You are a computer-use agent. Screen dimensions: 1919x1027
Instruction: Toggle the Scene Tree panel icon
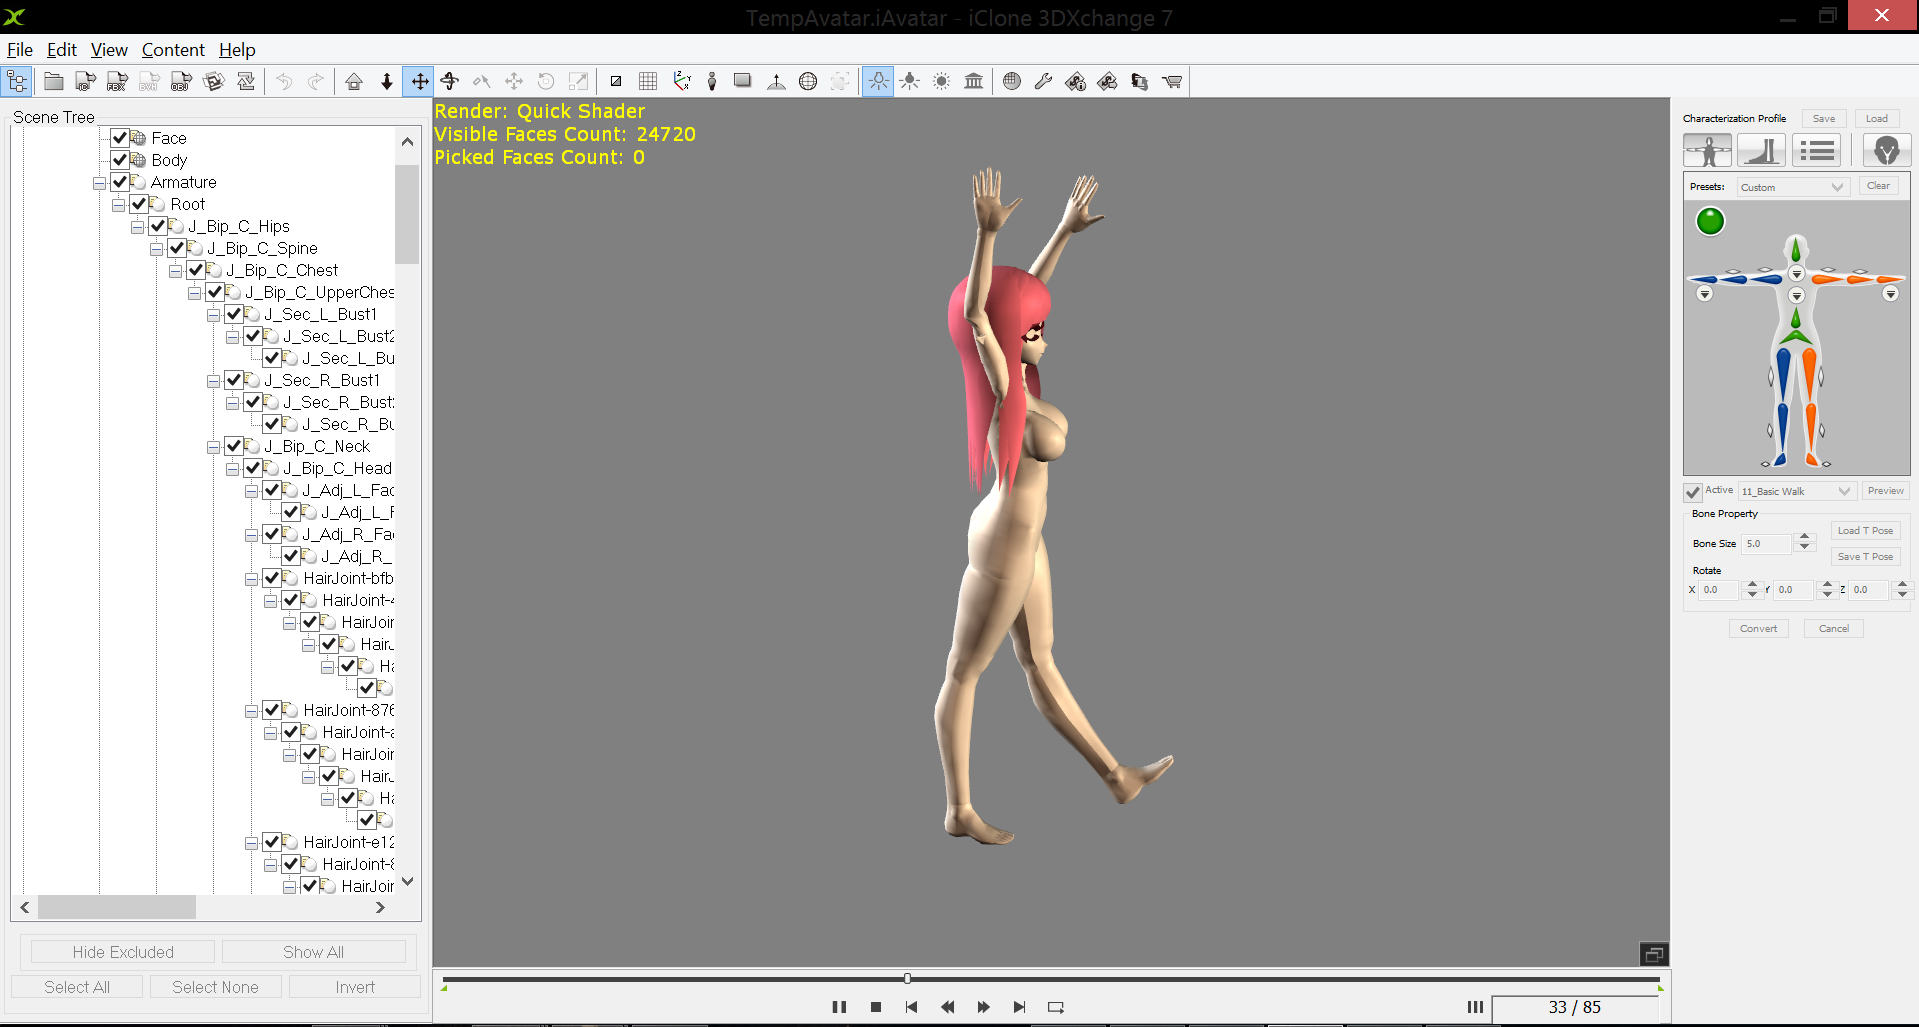(18, 82)
